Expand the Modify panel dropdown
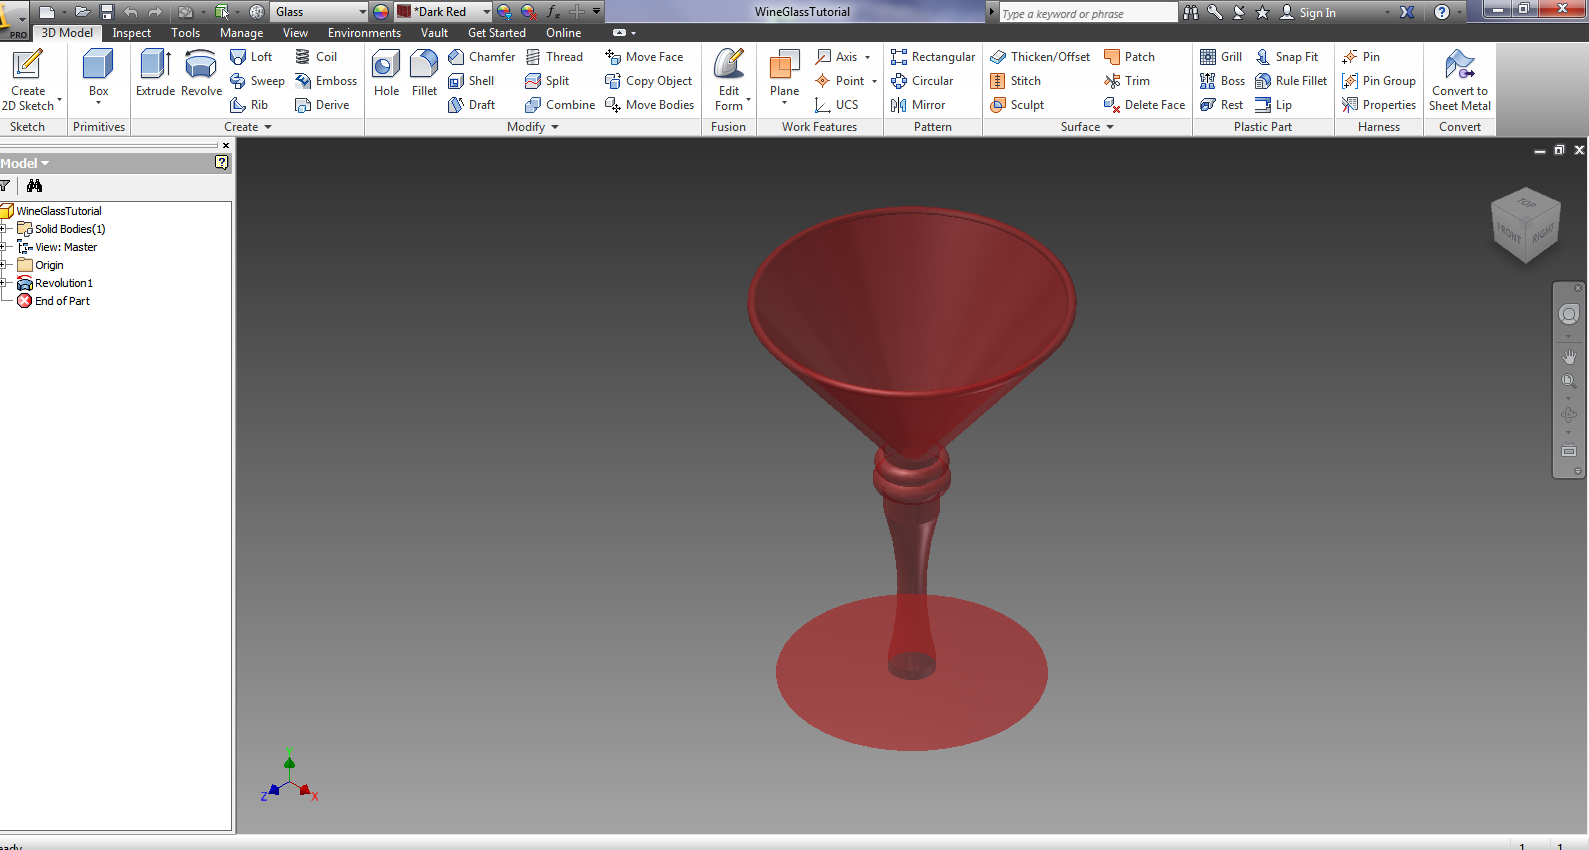The image size is (1589, 850). coord(555,127)
